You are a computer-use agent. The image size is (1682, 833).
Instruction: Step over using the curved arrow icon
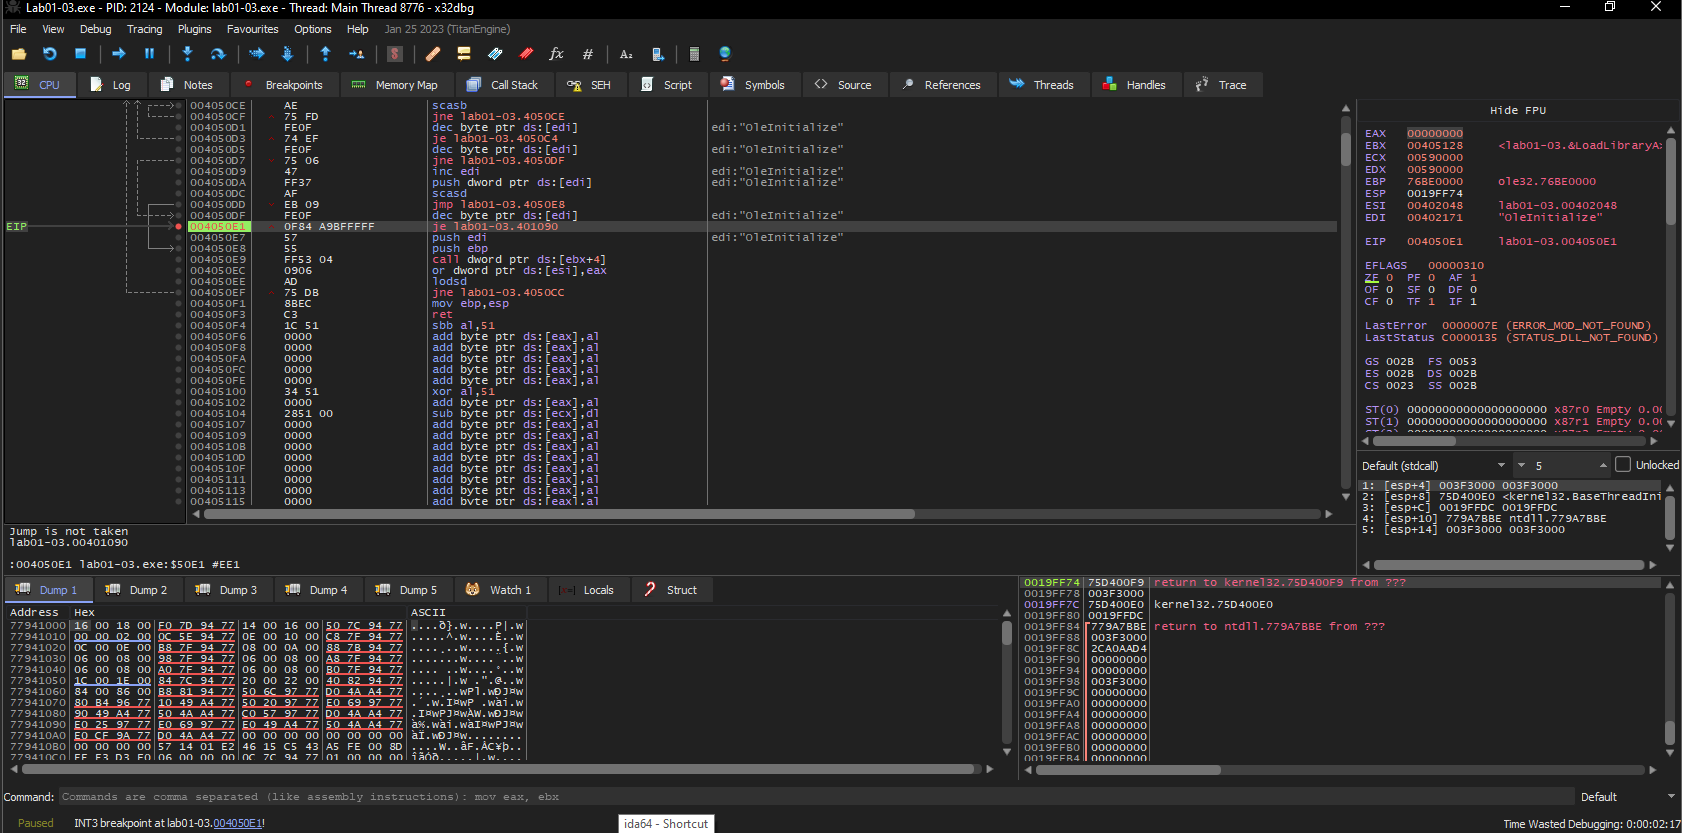(218, 54)
